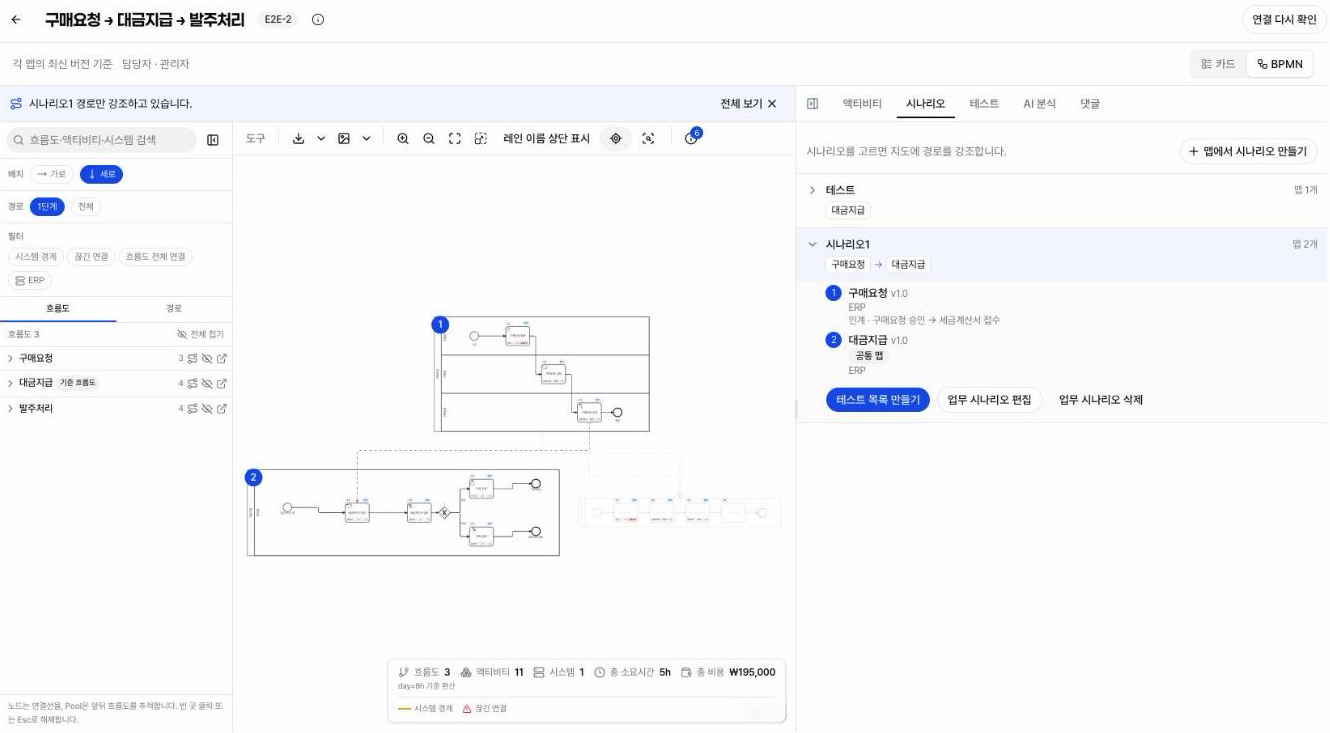Open 발주처리 flow in a new window
1330x733 pixels.
tap(222, 409)
